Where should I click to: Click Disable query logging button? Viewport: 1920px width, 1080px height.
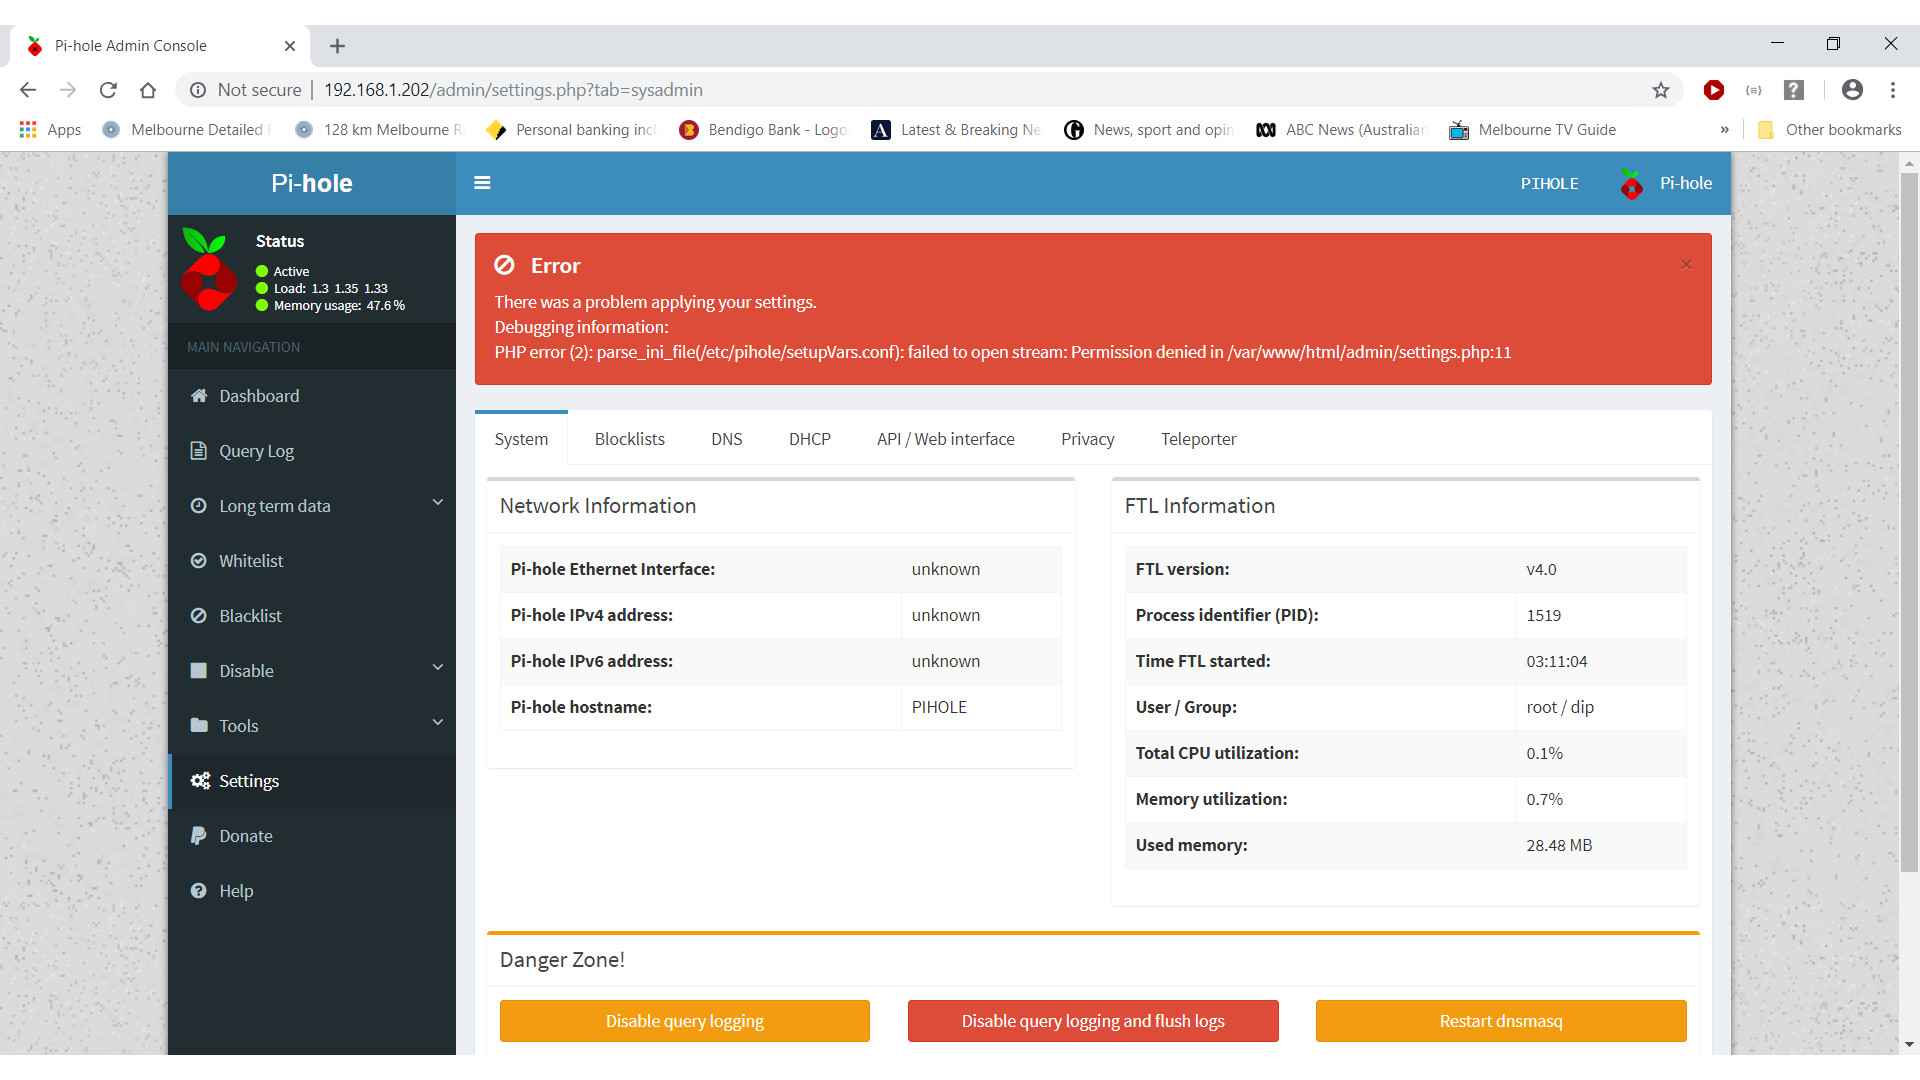[x=685, y=1021]
